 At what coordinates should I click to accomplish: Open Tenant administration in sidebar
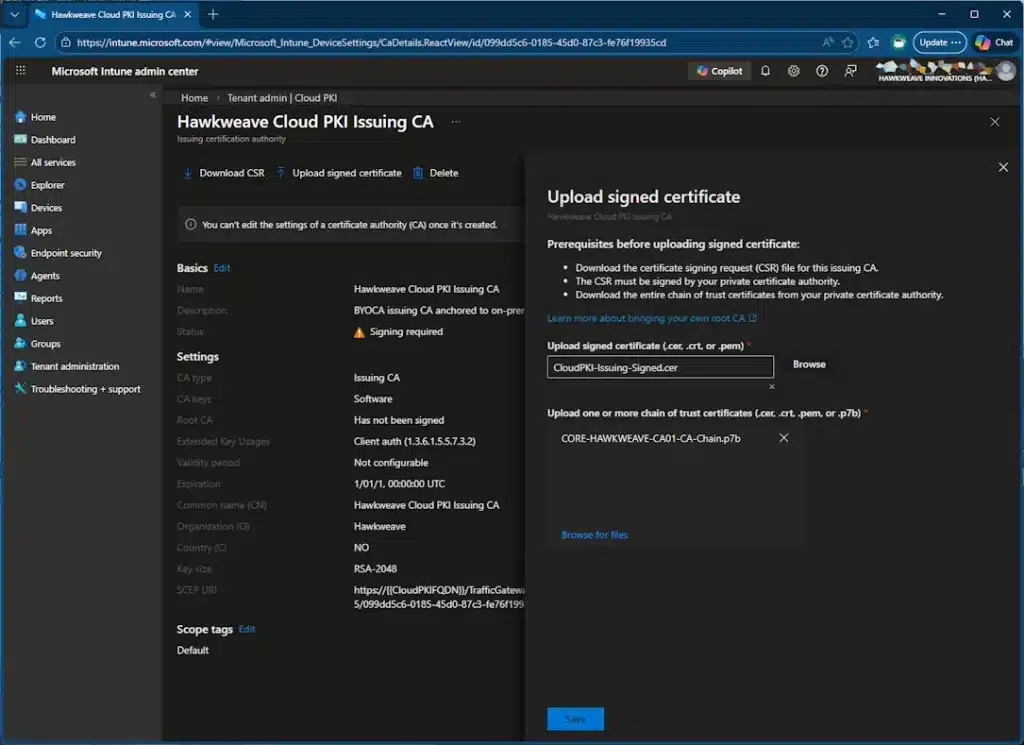74,366
